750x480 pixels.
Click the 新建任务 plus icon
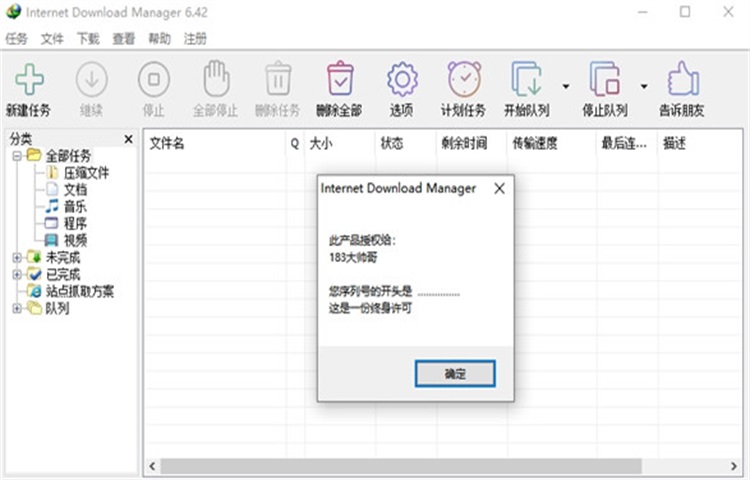[x=29, y=79]
